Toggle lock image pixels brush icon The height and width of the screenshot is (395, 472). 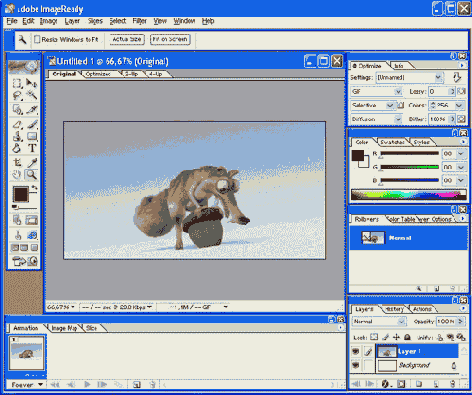(x=386, y=337)
